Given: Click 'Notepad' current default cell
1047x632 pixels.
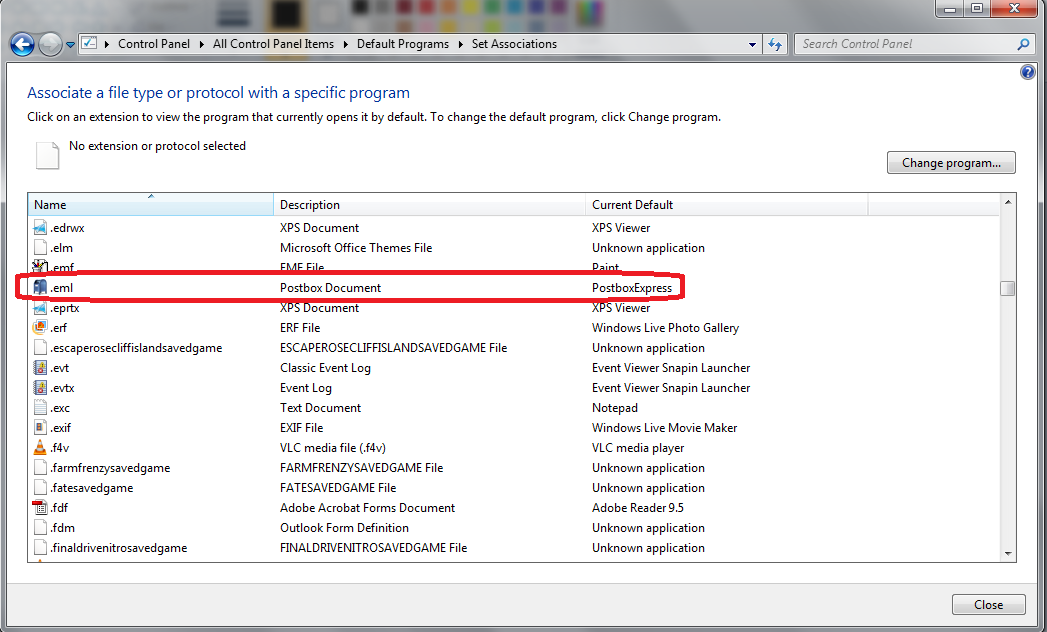Looking at the screenshot, I should [x=615, y=408].
